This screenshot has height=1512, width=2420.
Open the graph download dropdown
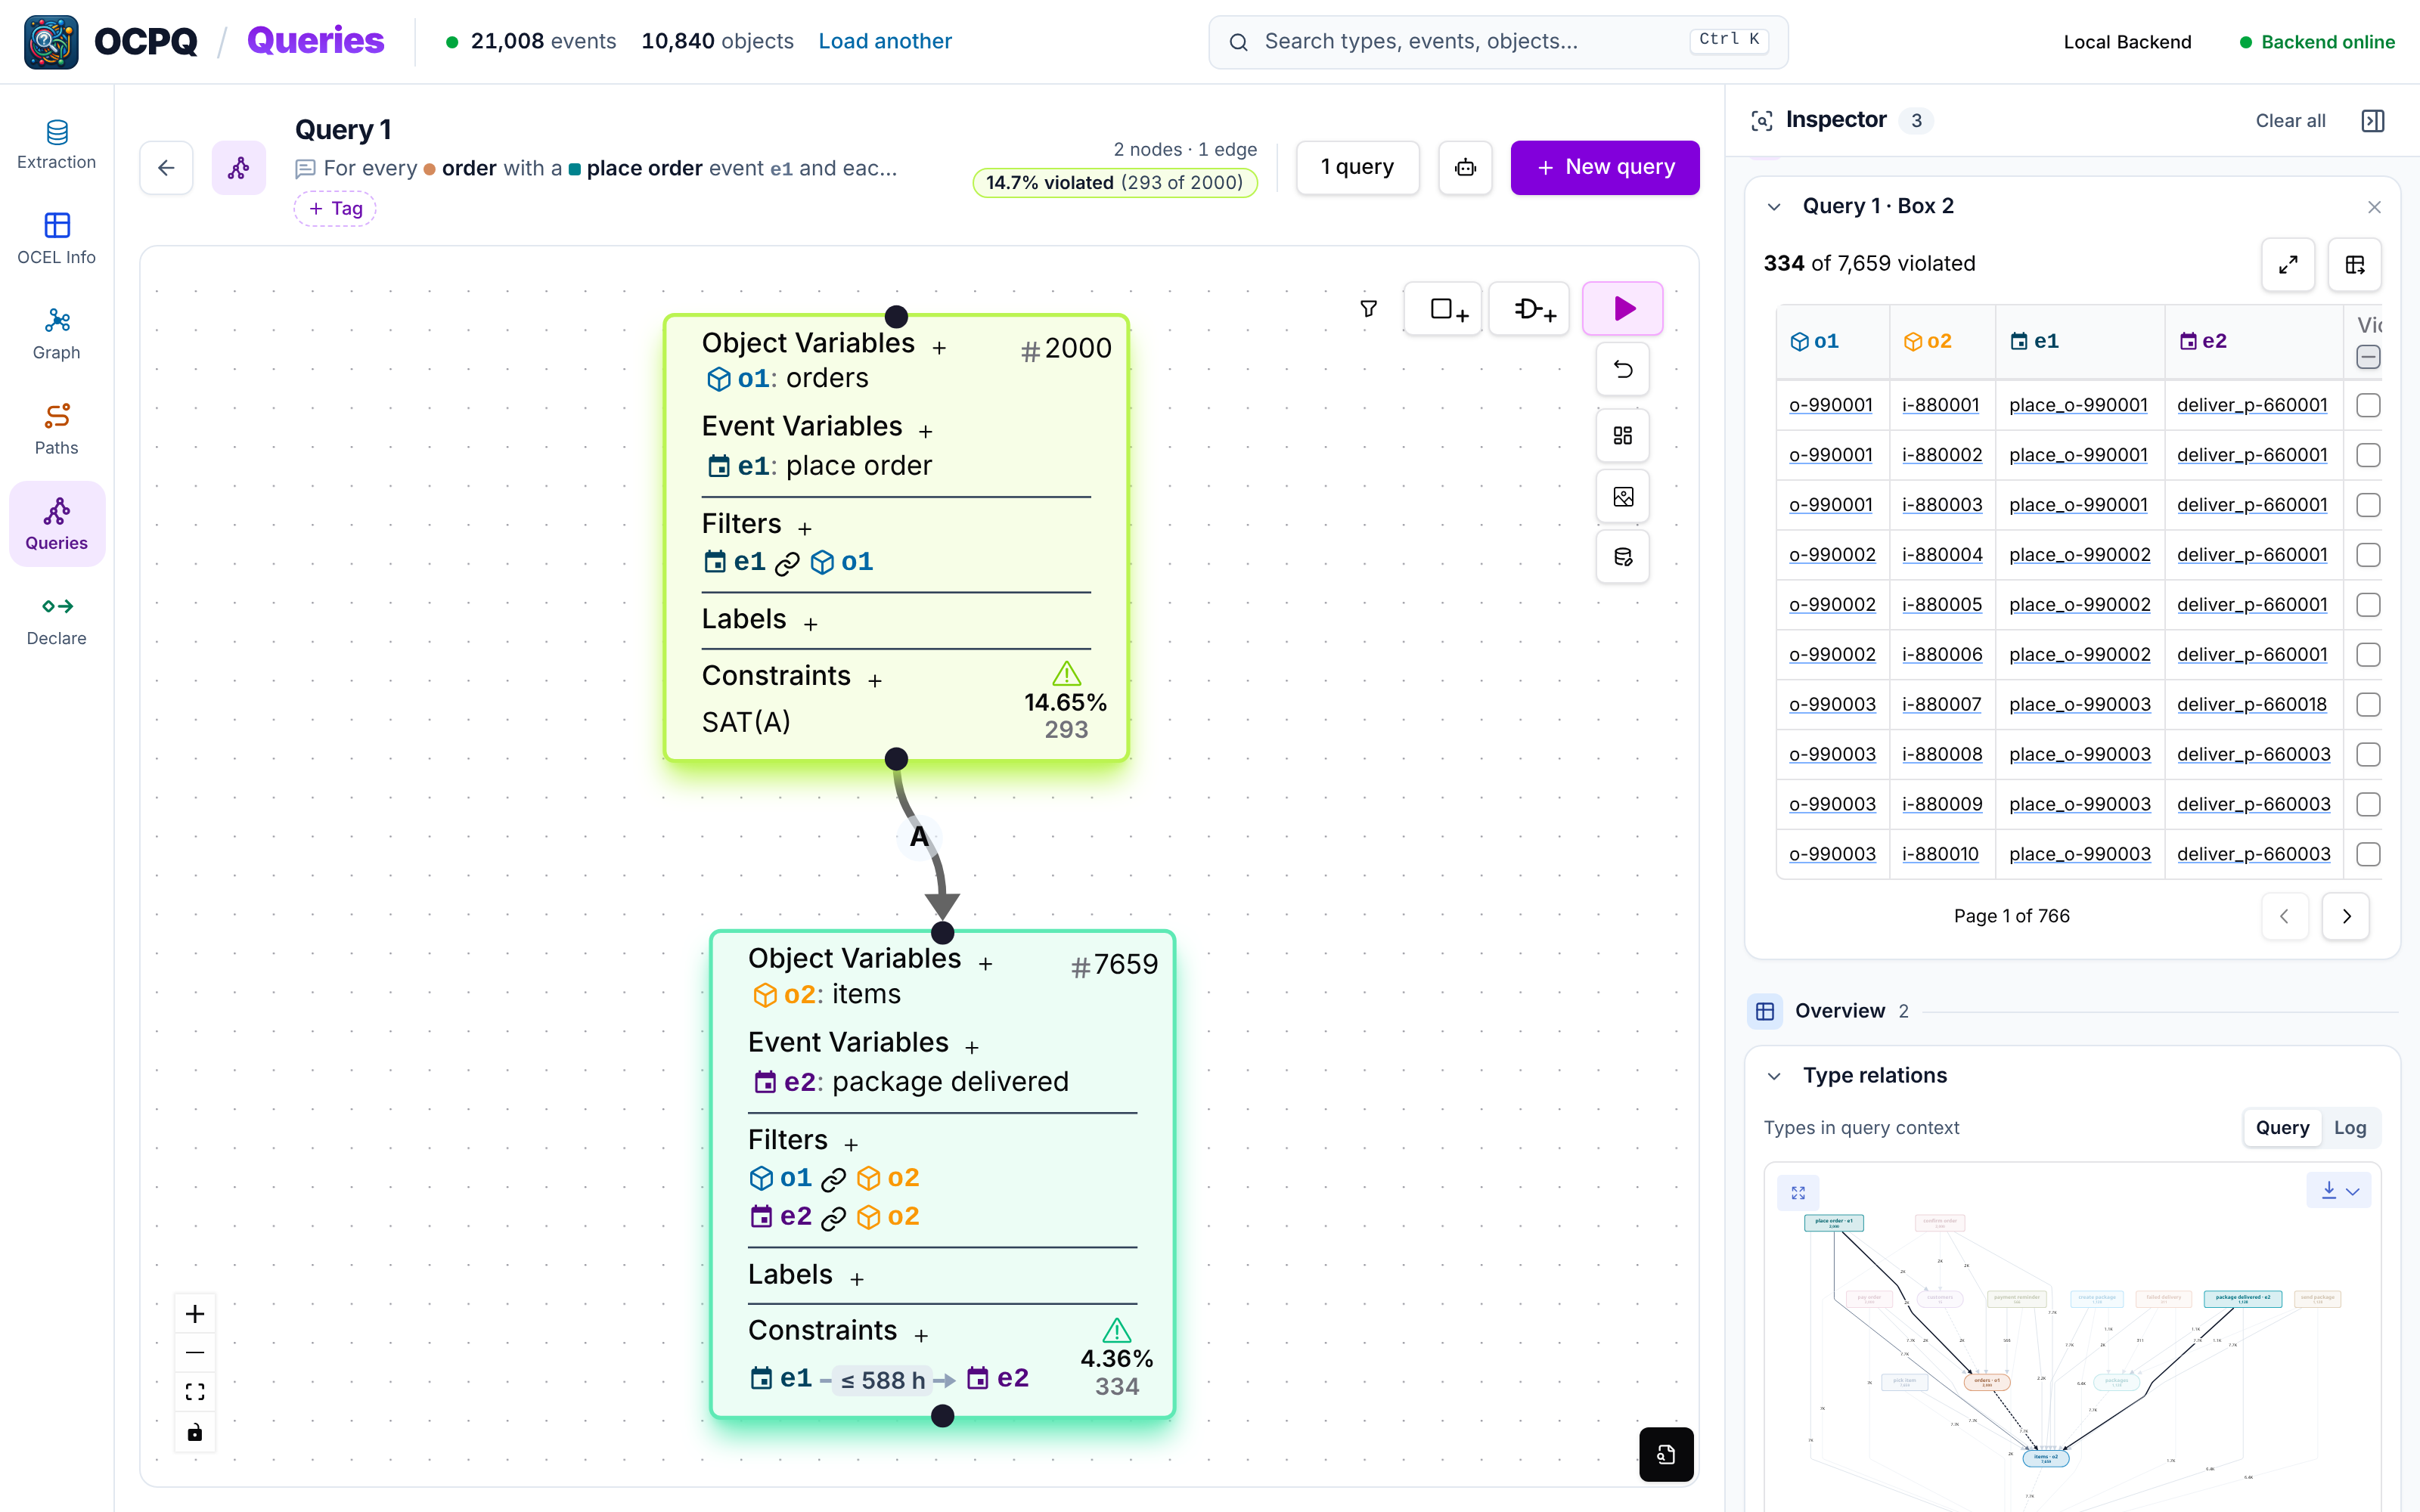[x=2339, y=1190]
